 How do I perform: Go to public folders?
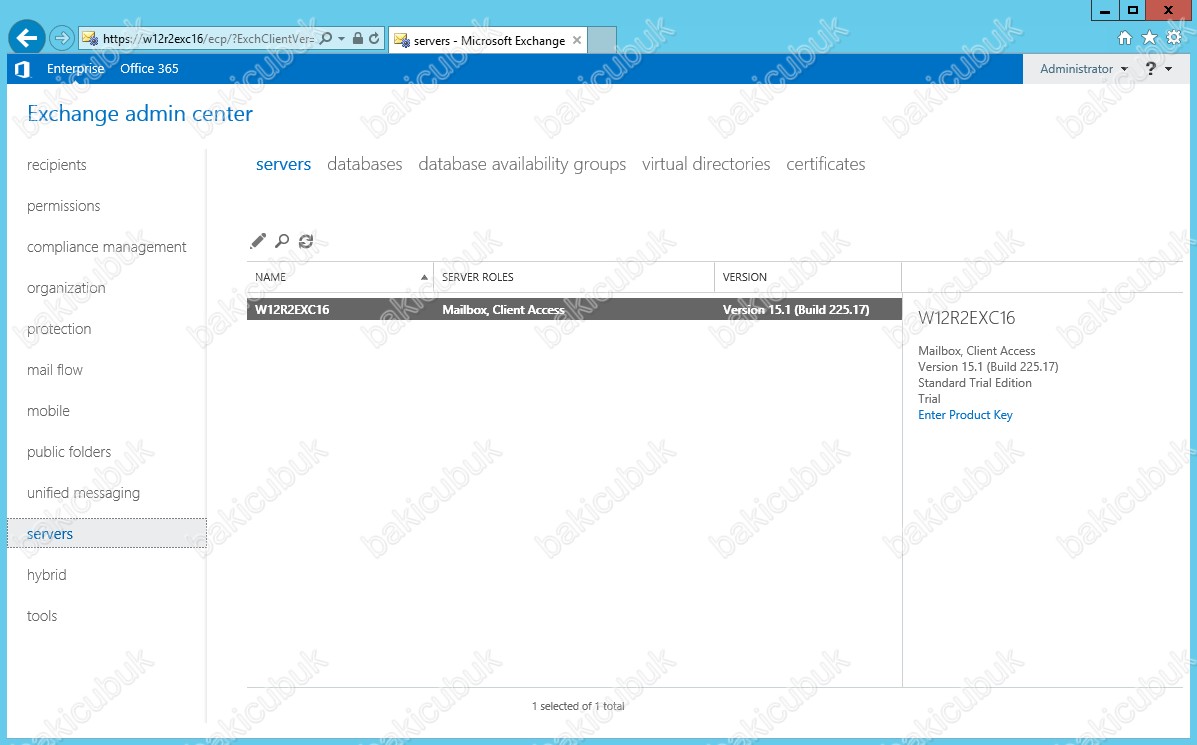(69, 452)
